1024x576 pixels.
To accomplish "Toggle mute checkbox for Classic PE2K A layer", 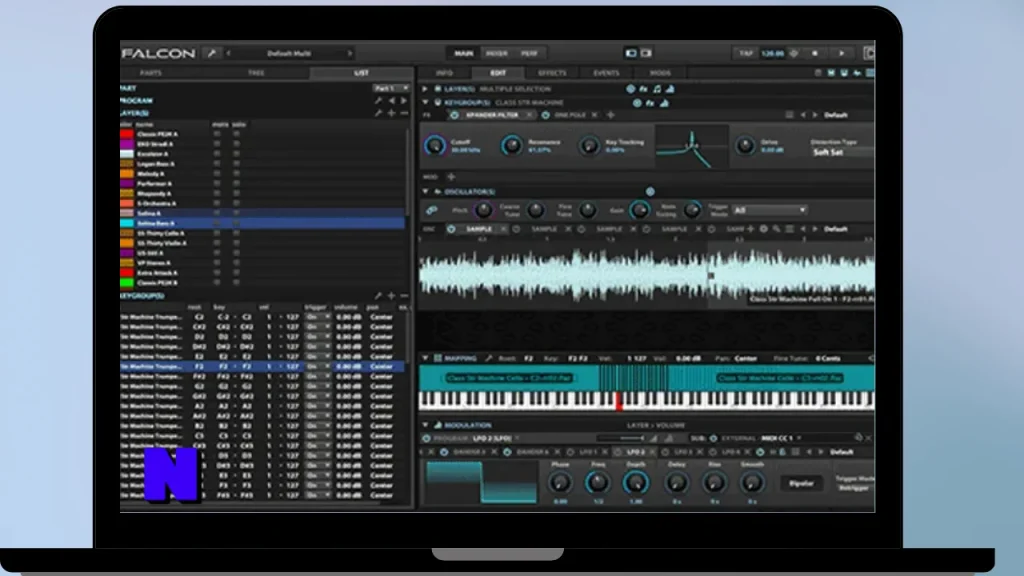I will click(217, 134).
